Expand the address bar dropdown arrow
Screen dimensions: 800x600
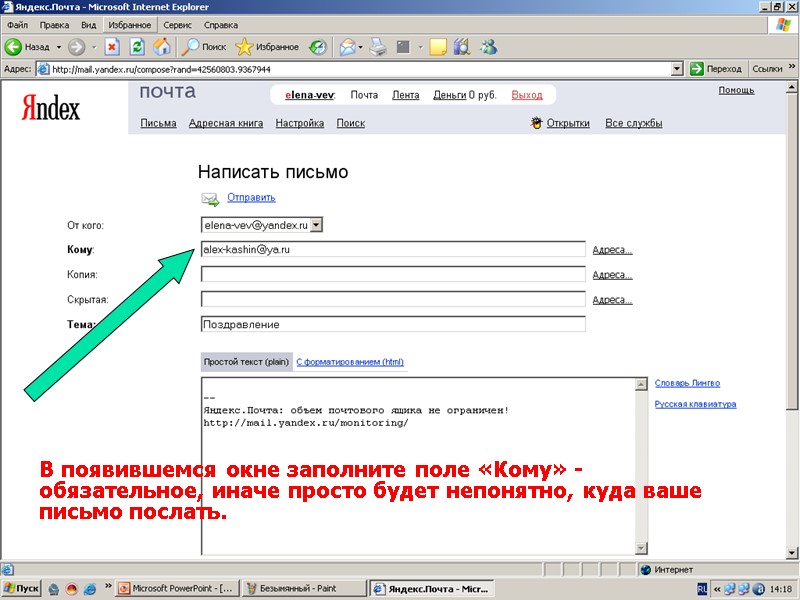click(x=677, y=68)
